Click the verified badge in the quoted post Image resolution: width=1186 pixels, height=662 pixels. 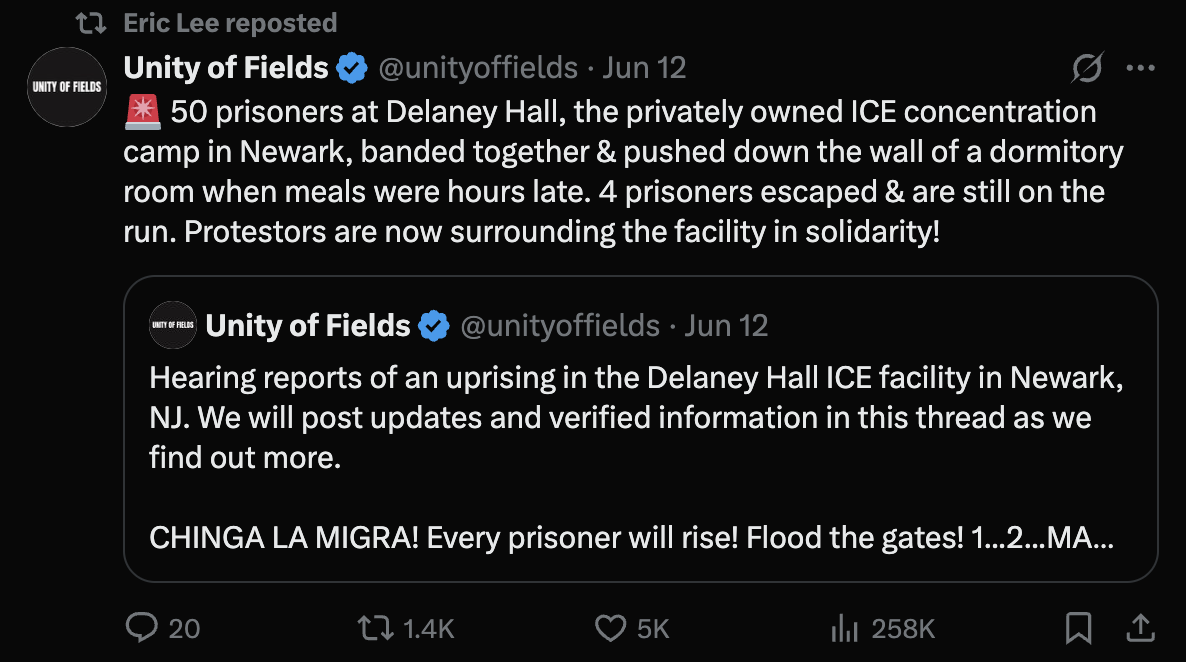tap(433, 326)
